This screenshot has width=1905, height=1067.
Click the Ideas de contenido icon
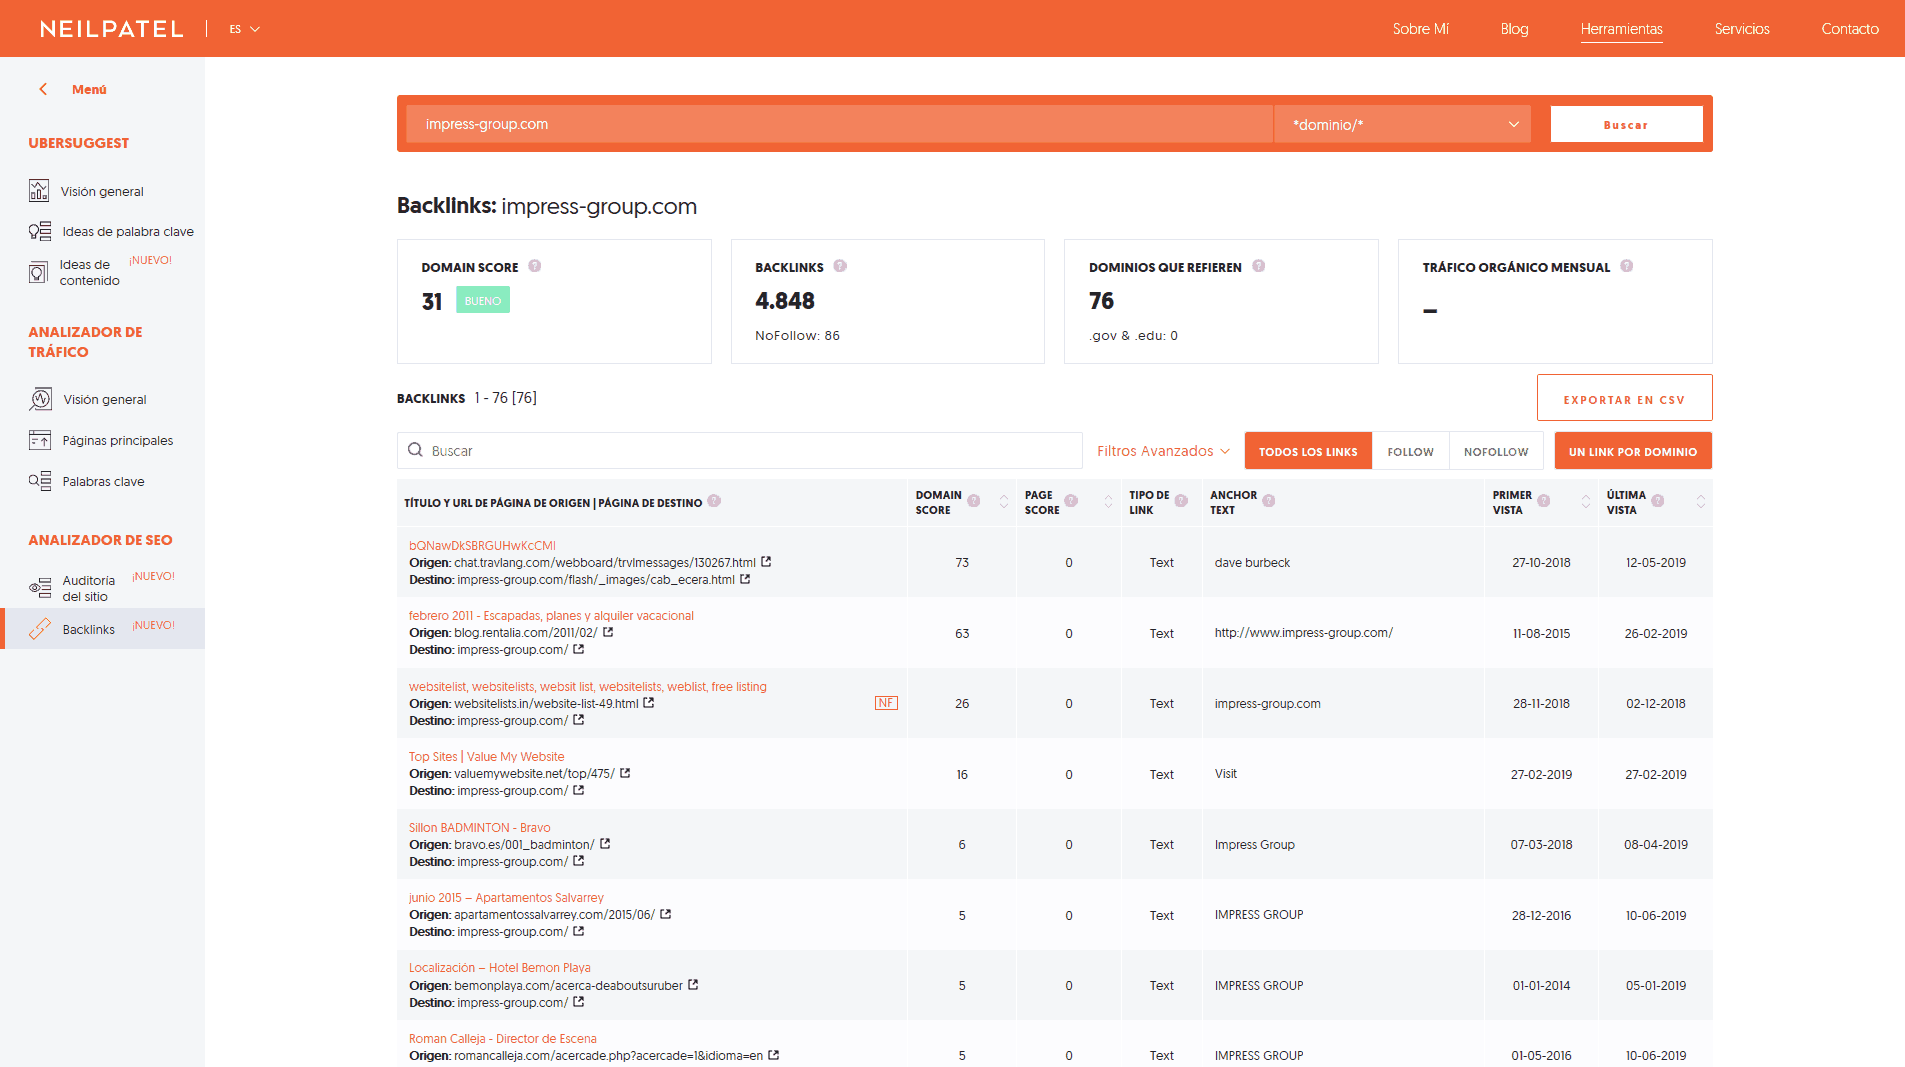pyautogui.click(x=38, y=272)
